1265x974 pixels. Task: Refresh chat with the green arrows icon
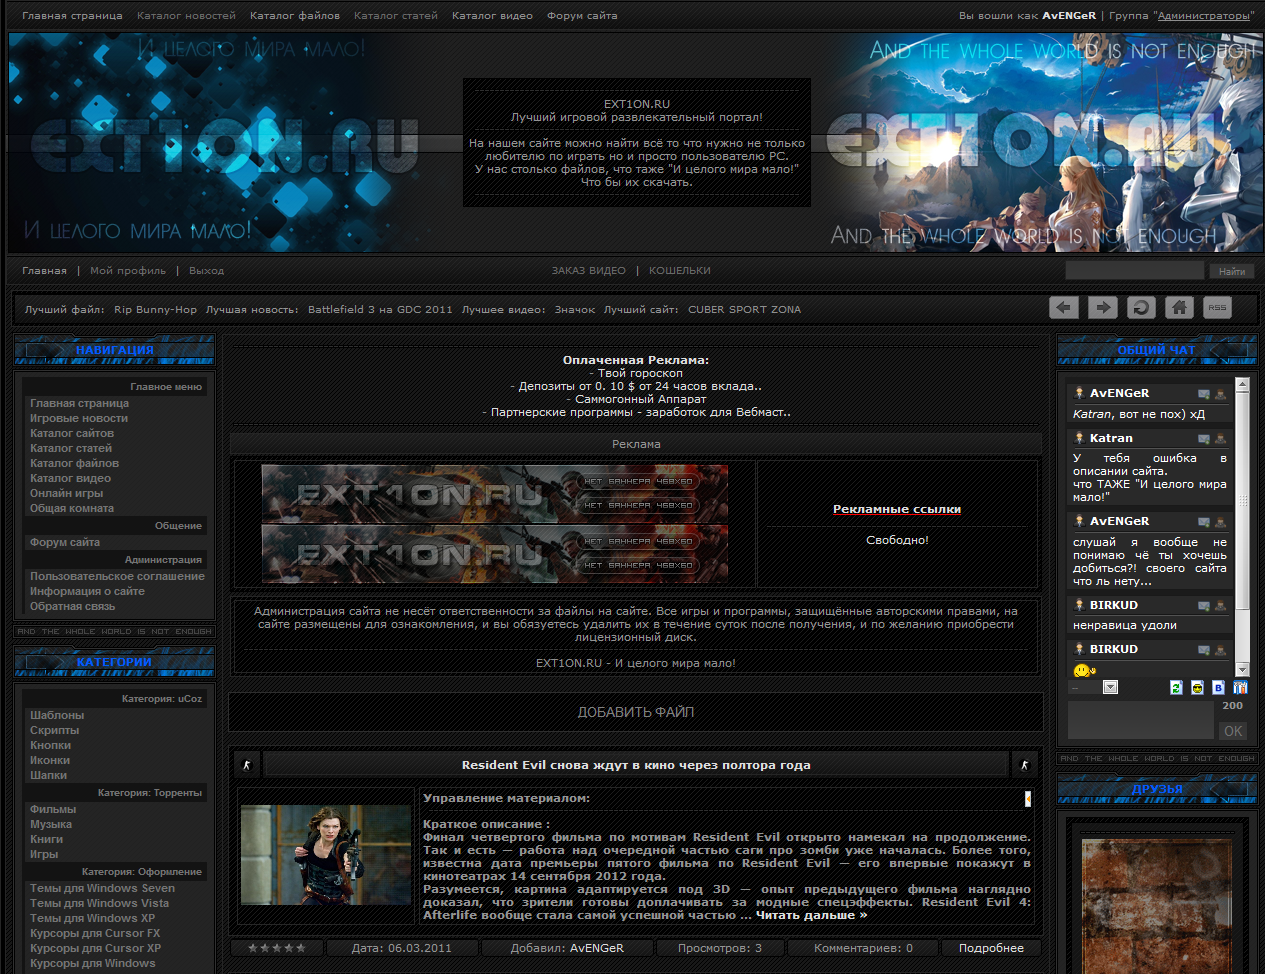1176,688
